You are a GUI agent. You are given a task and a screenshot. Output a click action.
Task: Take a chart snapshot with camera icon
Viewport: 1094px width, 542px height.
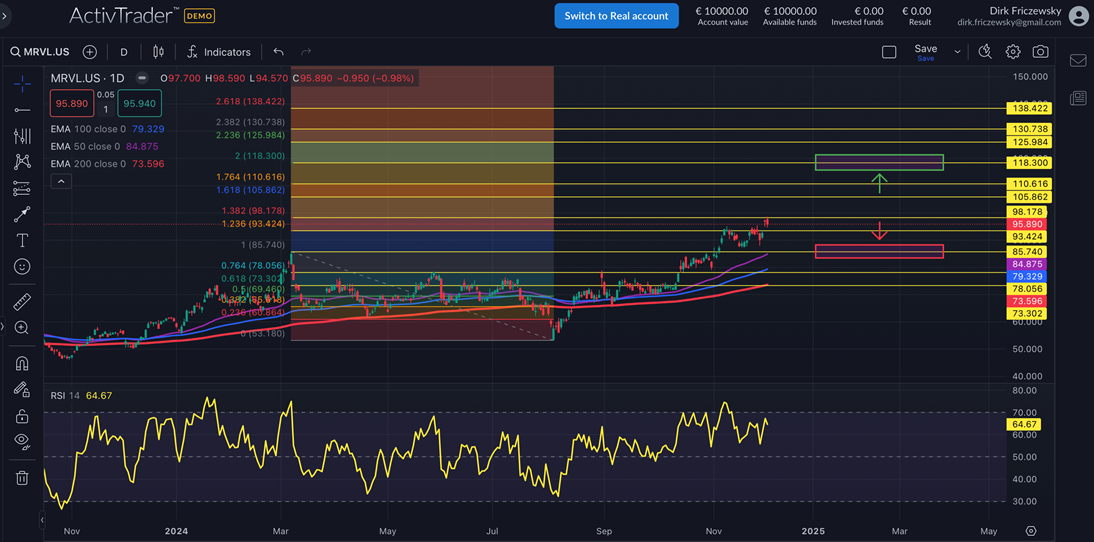click(1041, 52)
